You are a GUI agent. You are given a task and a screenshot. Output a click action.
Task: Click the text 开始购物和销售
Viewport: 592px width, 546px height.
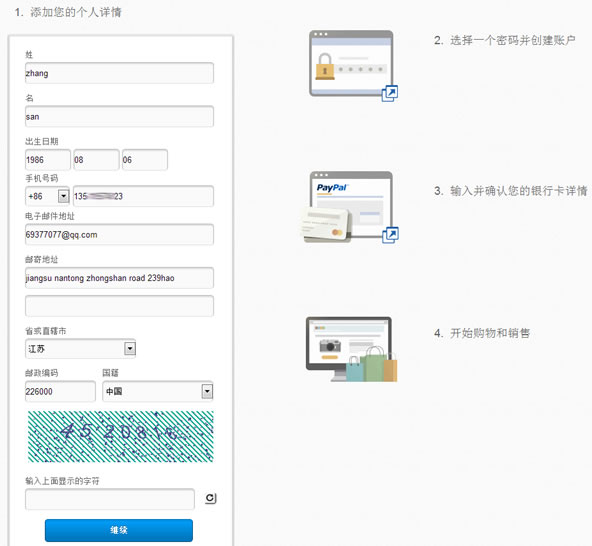(x=490, y=333)
